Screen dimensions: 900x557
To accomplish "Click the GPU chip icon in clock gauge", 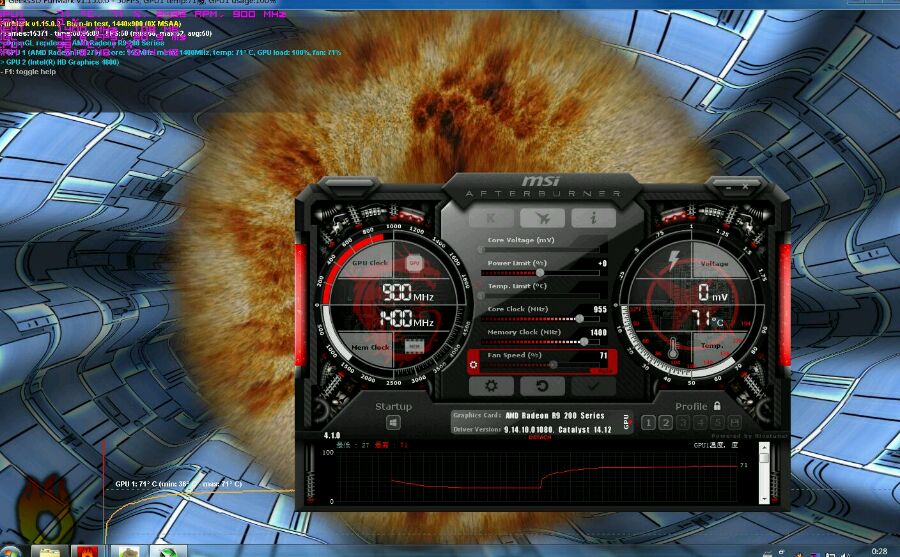I will coord(414,263).
